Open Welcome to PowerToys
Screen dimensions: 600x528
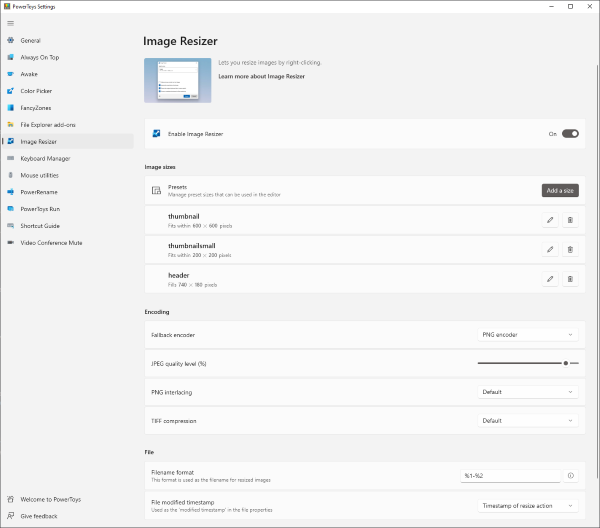coord(68,499)
